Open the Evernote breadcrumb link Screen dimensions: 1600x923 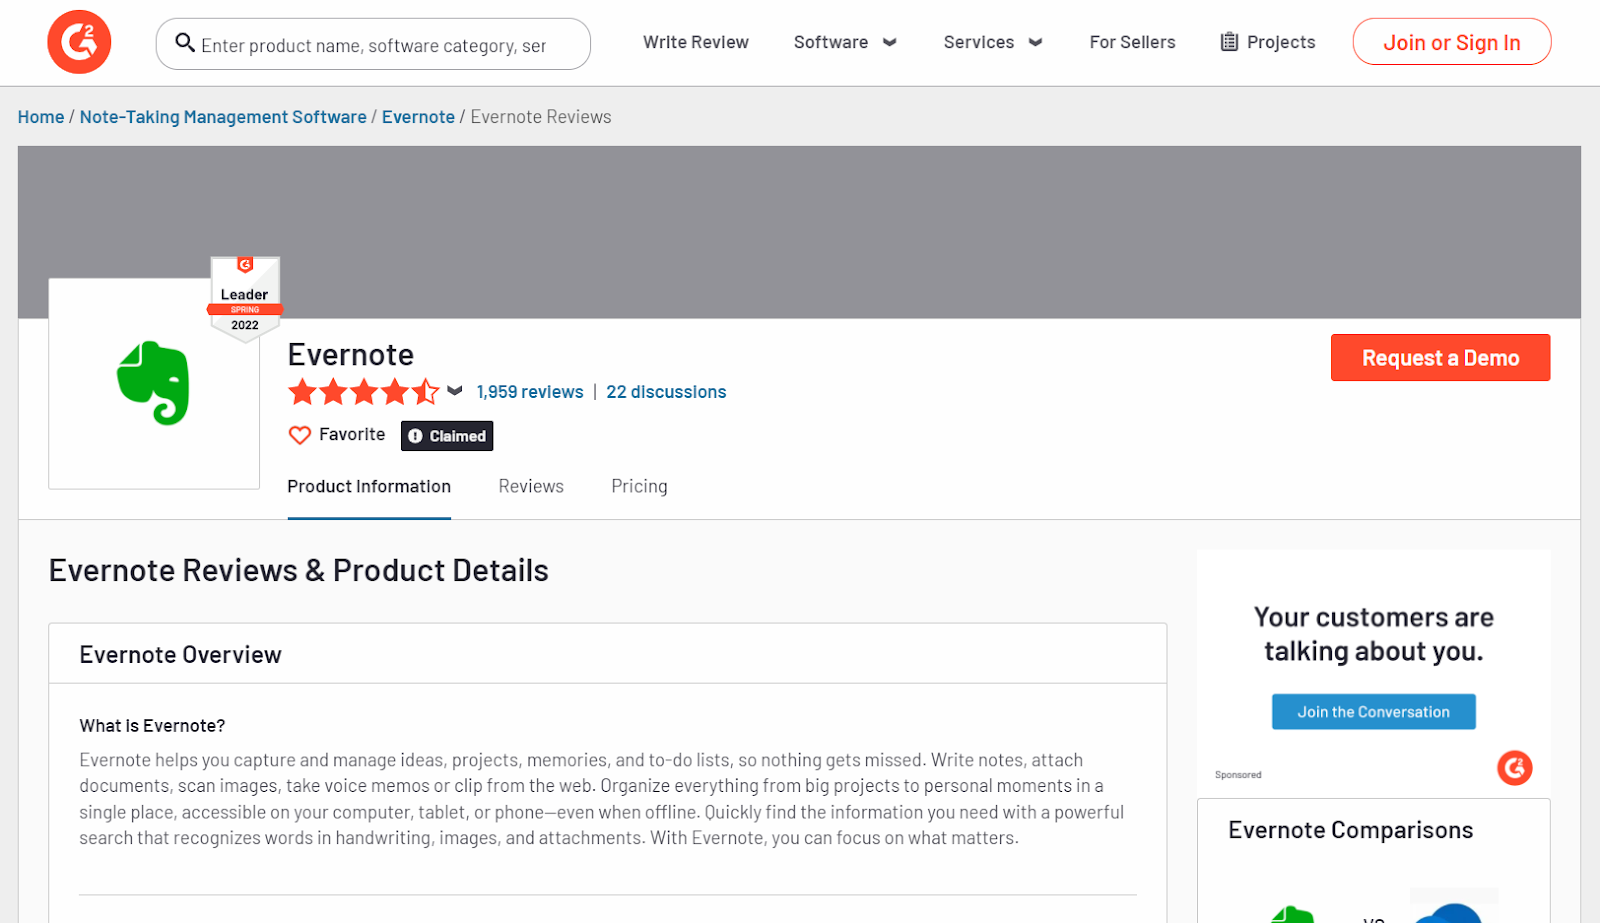pos(418,117)
